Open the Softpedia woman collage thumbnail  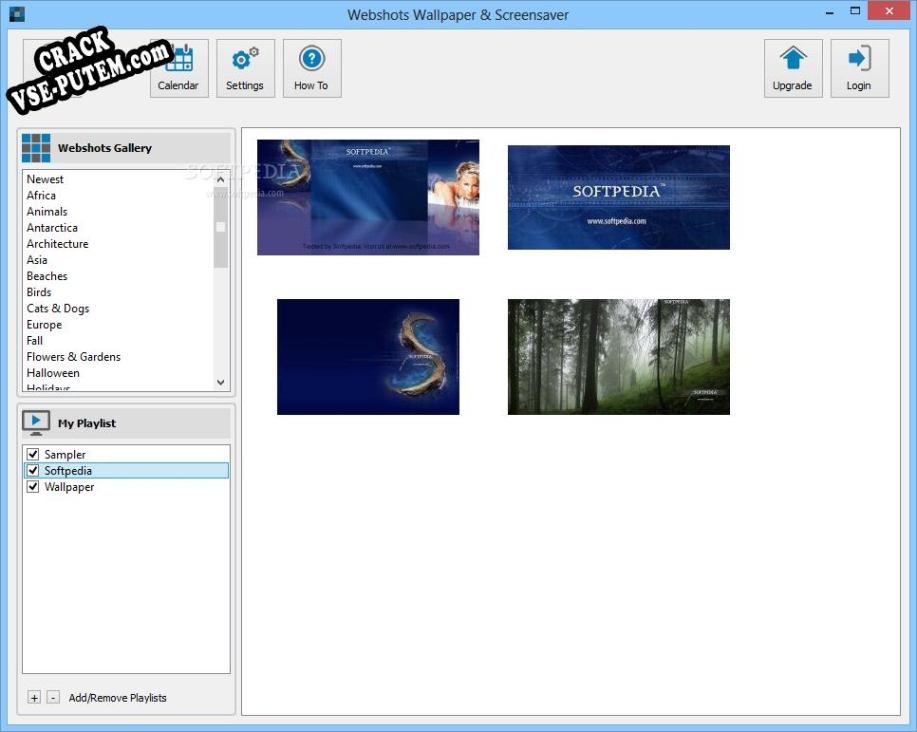[368, 197]
